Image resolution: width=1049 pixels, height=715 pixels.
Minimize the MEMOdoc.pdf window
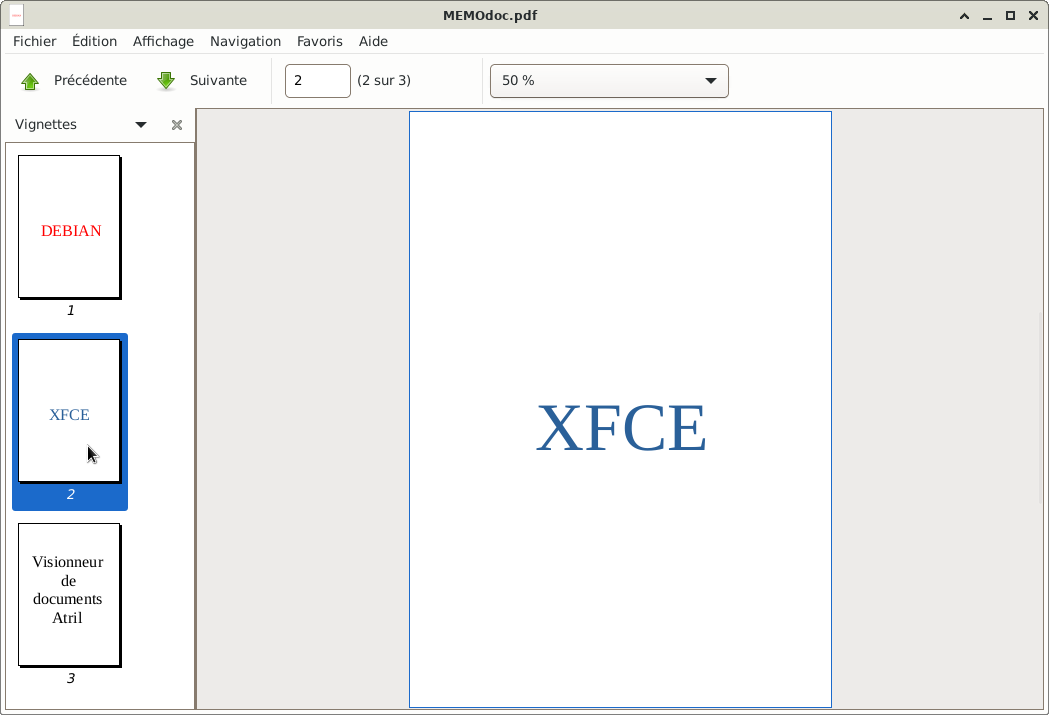(987, 16)
